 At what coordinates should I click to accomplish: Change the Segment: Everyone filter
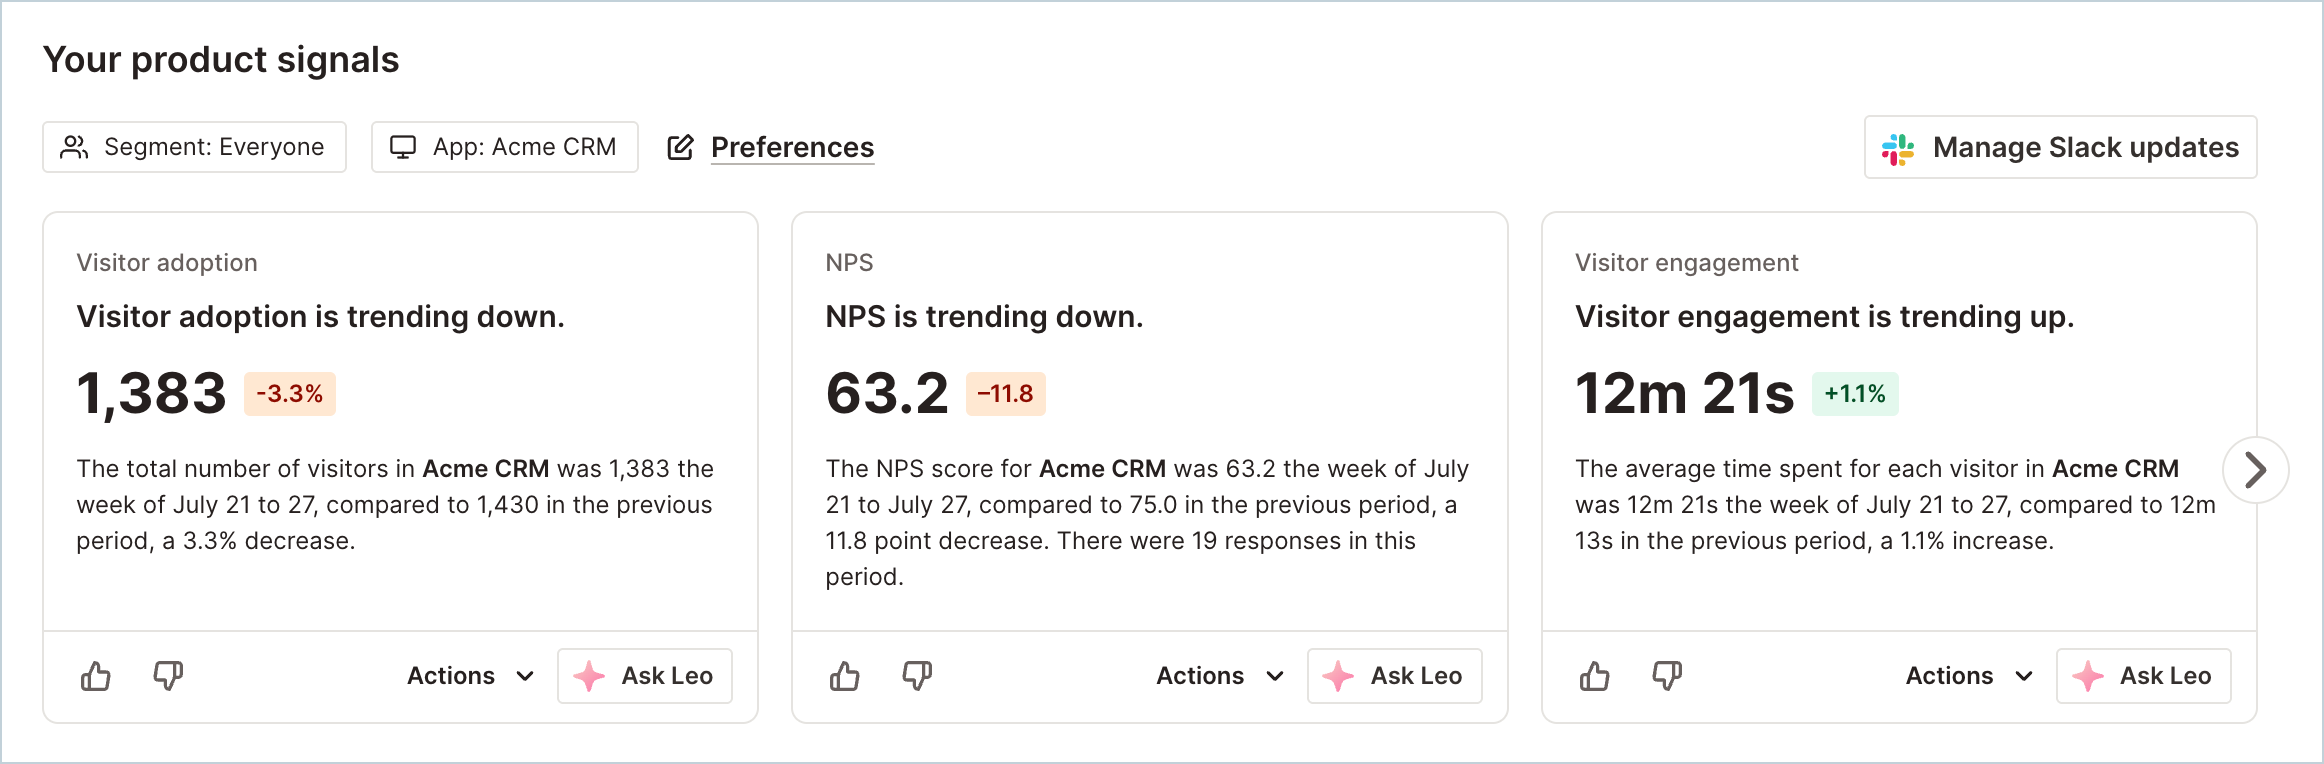194,147
